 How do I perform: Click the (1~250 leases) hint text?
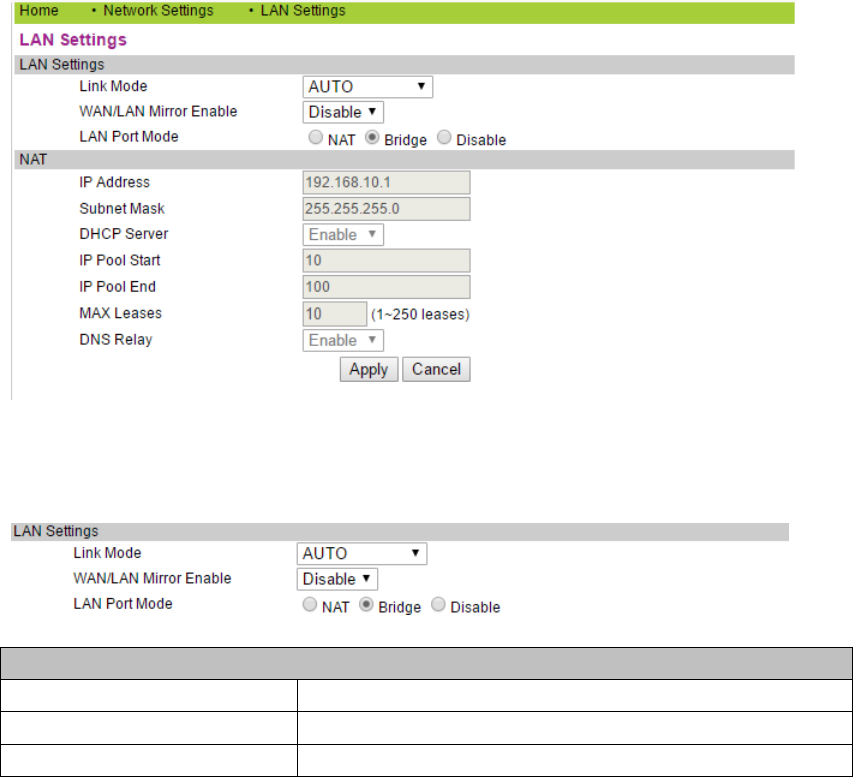click(420, 314)
